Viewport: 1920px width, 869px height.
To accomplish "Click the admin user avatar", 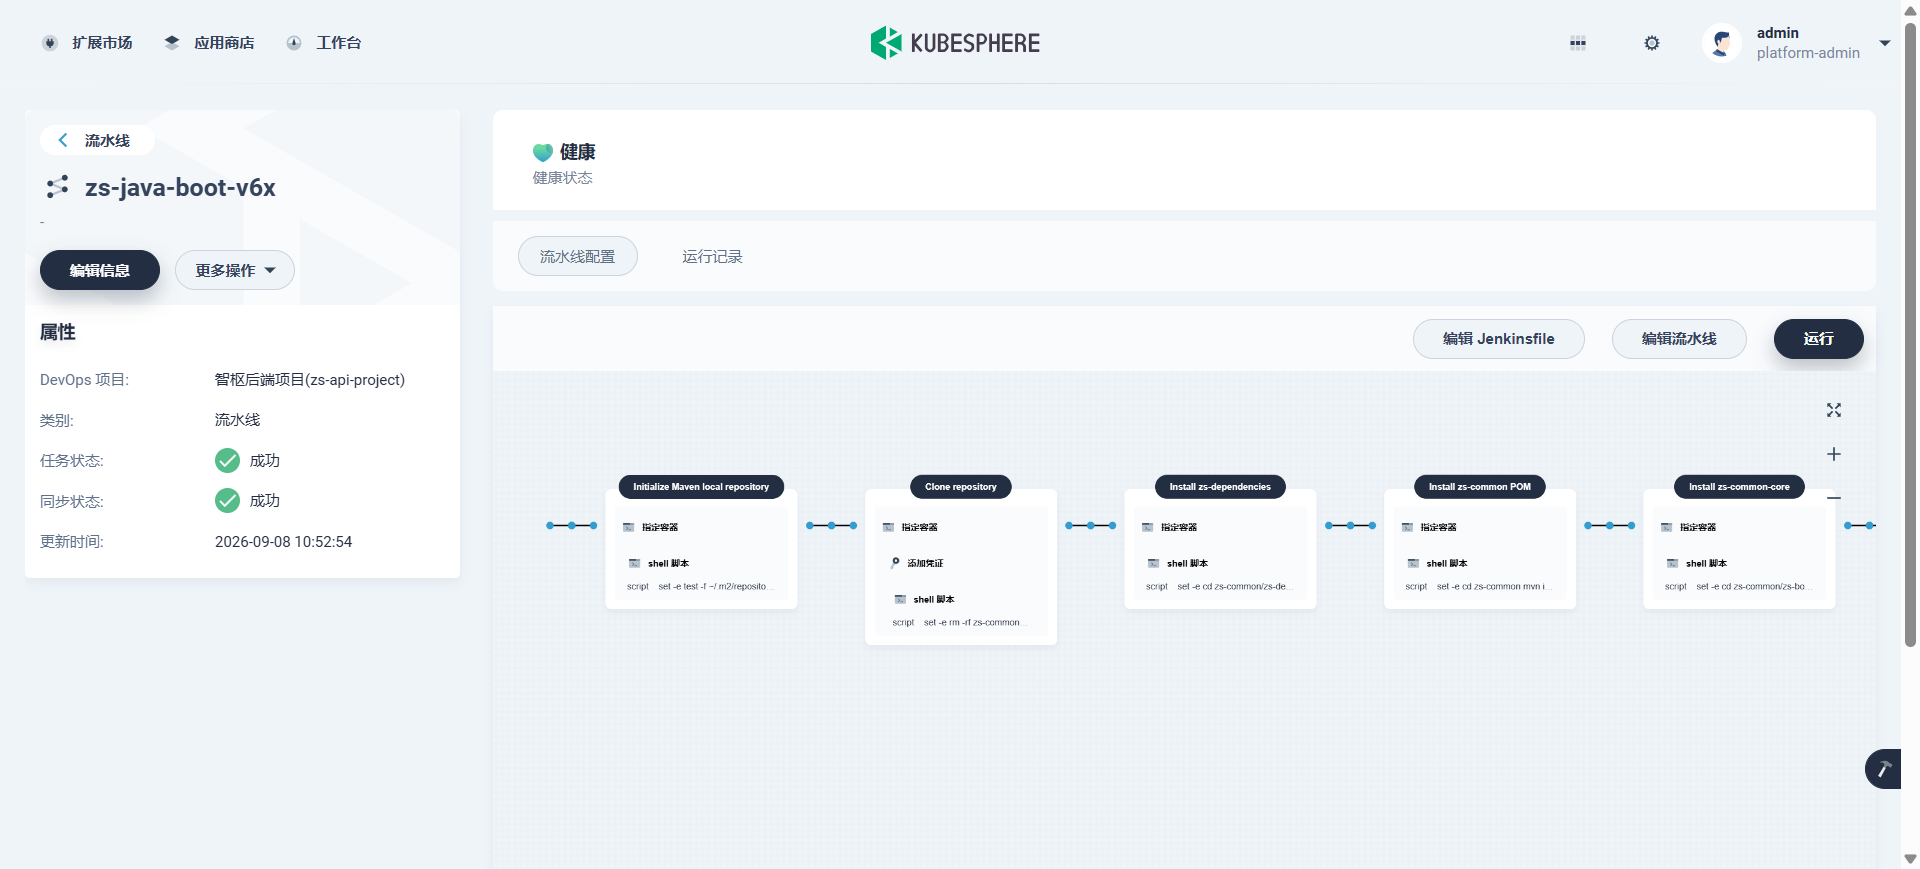I will (1722, 43).
